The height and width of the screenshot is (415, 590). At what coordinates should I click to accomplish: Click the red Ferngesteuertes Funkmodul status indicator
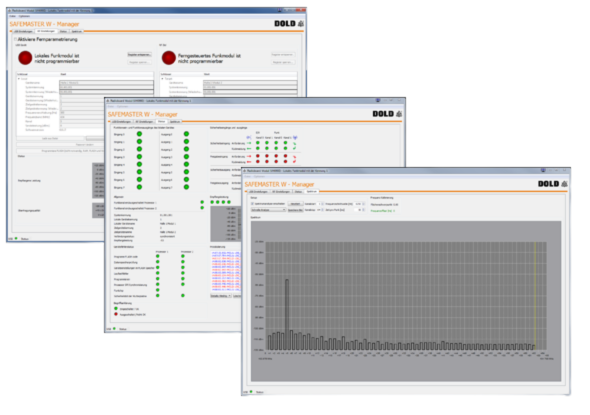(x=169, y=58)
